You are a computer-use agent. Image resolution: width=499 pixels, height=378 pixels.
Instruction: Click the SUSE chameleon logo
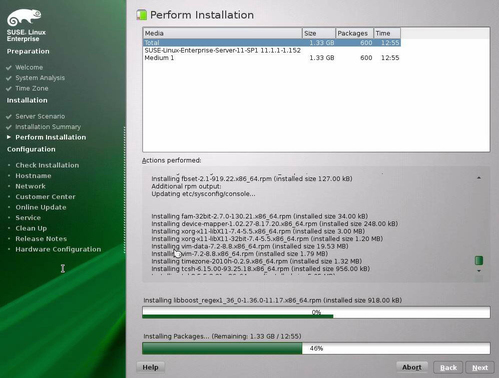pyautogui.click(x=24, y=17)
